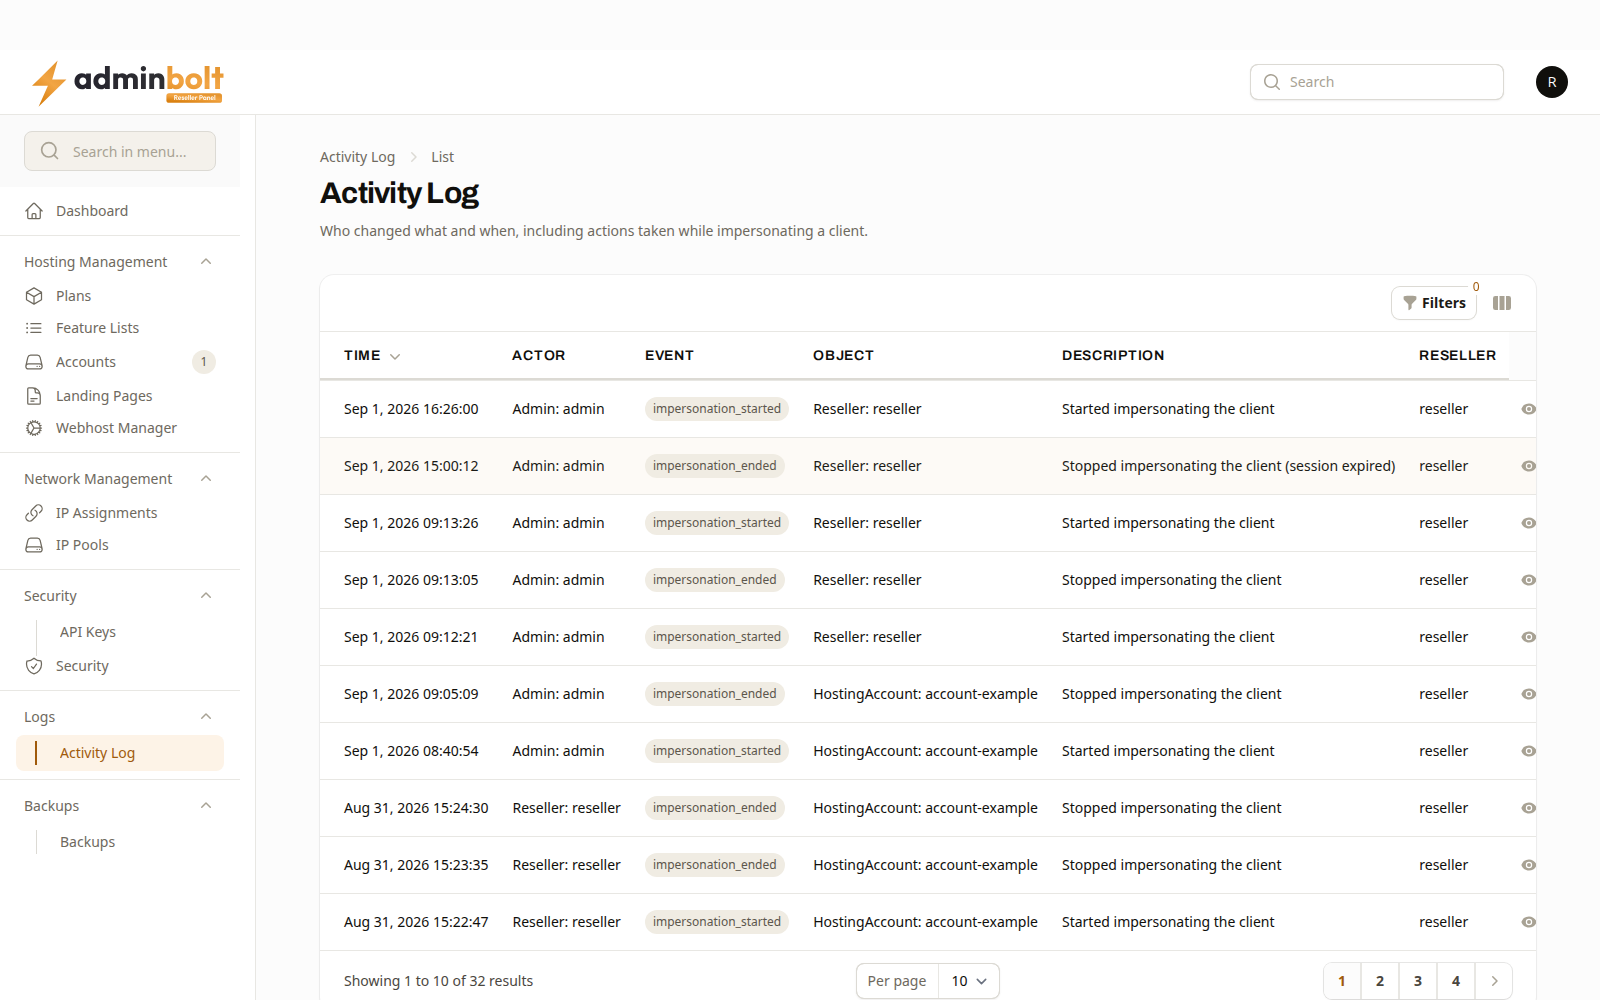1600x1000 pixels.
Task: Click the top Search input field
Action: click(1376, 82)
